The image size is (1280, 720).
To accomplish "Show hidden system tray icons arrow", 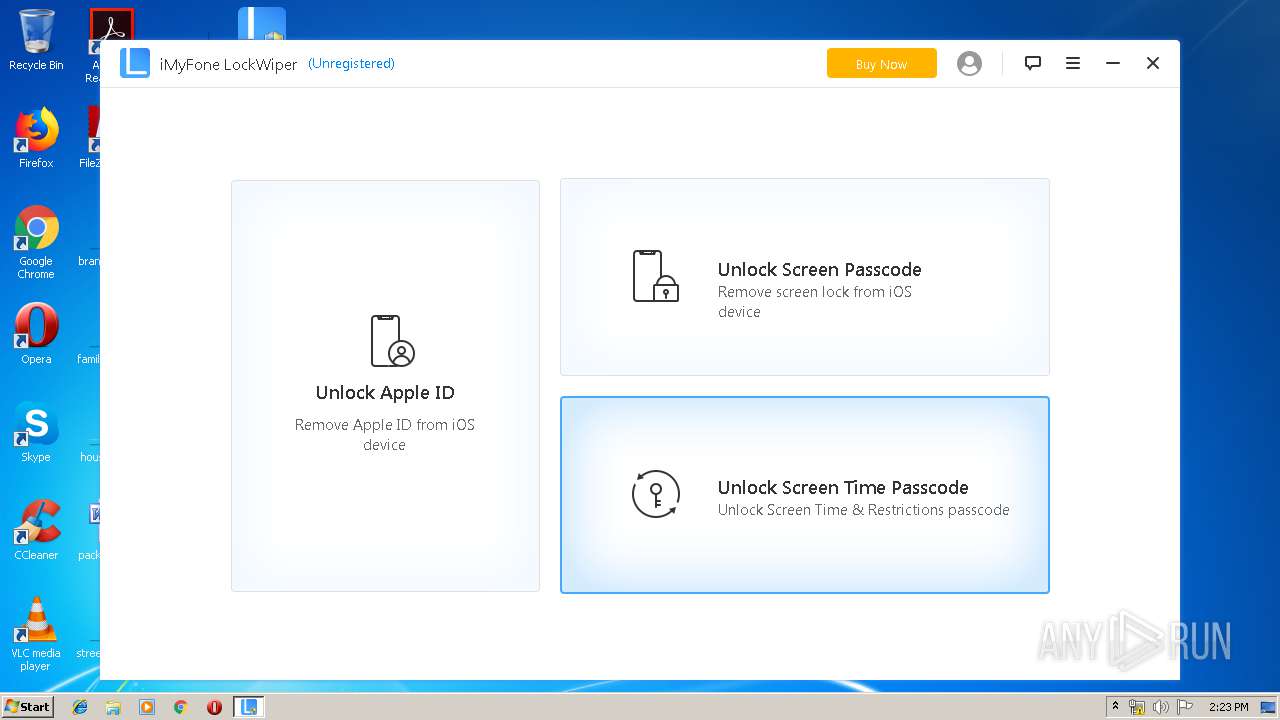I will pos(1115,707).
